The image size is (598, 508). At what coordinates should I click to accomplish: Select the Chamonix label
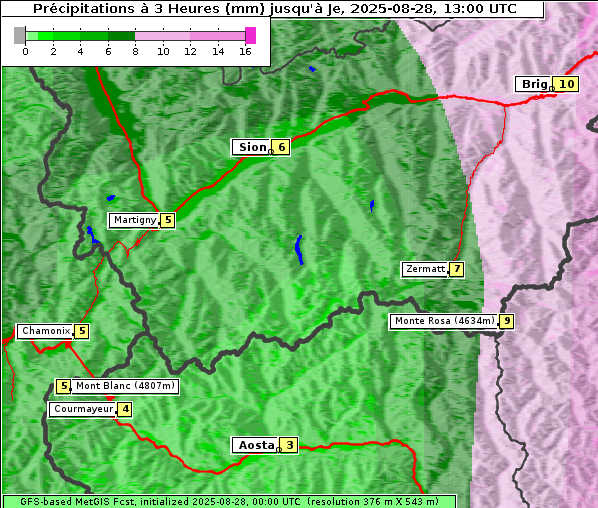point(45,331)
